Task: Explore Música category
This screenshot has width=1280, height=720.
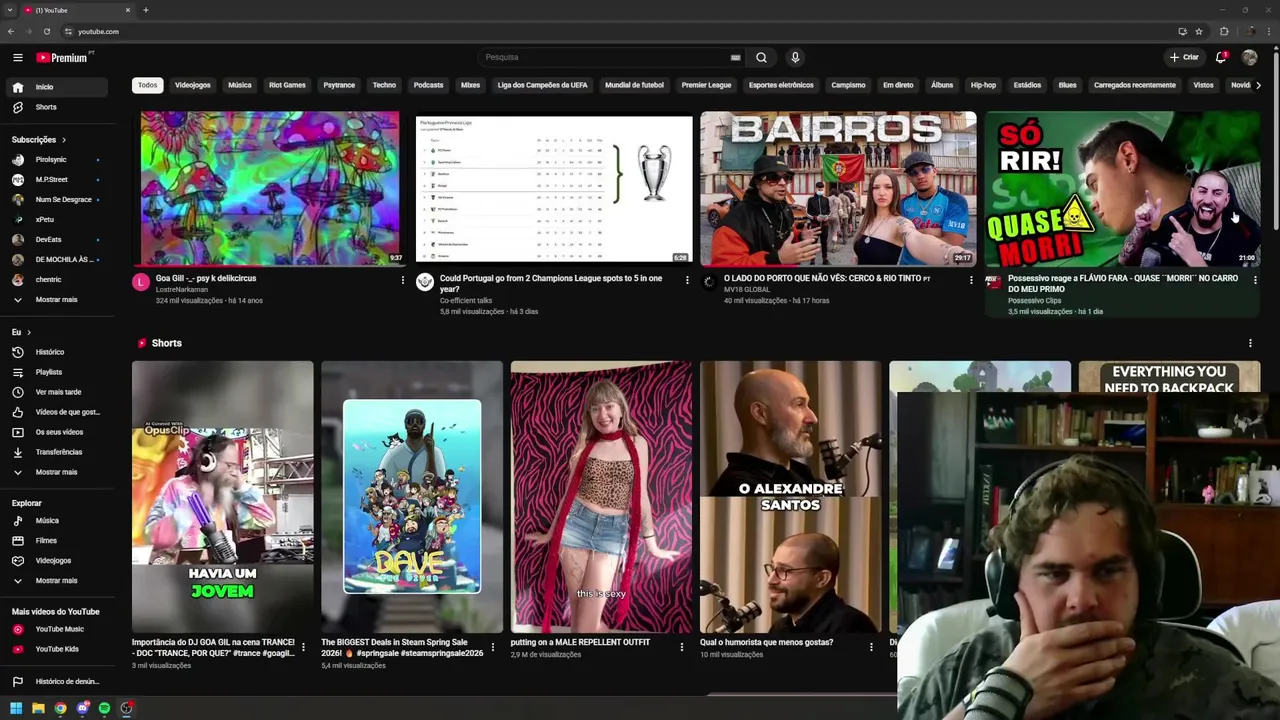Action: coord(56,521)
